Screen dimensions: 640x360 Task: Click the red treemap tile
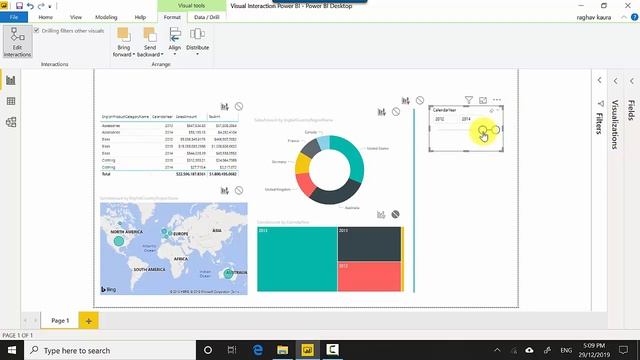(369, 276)
